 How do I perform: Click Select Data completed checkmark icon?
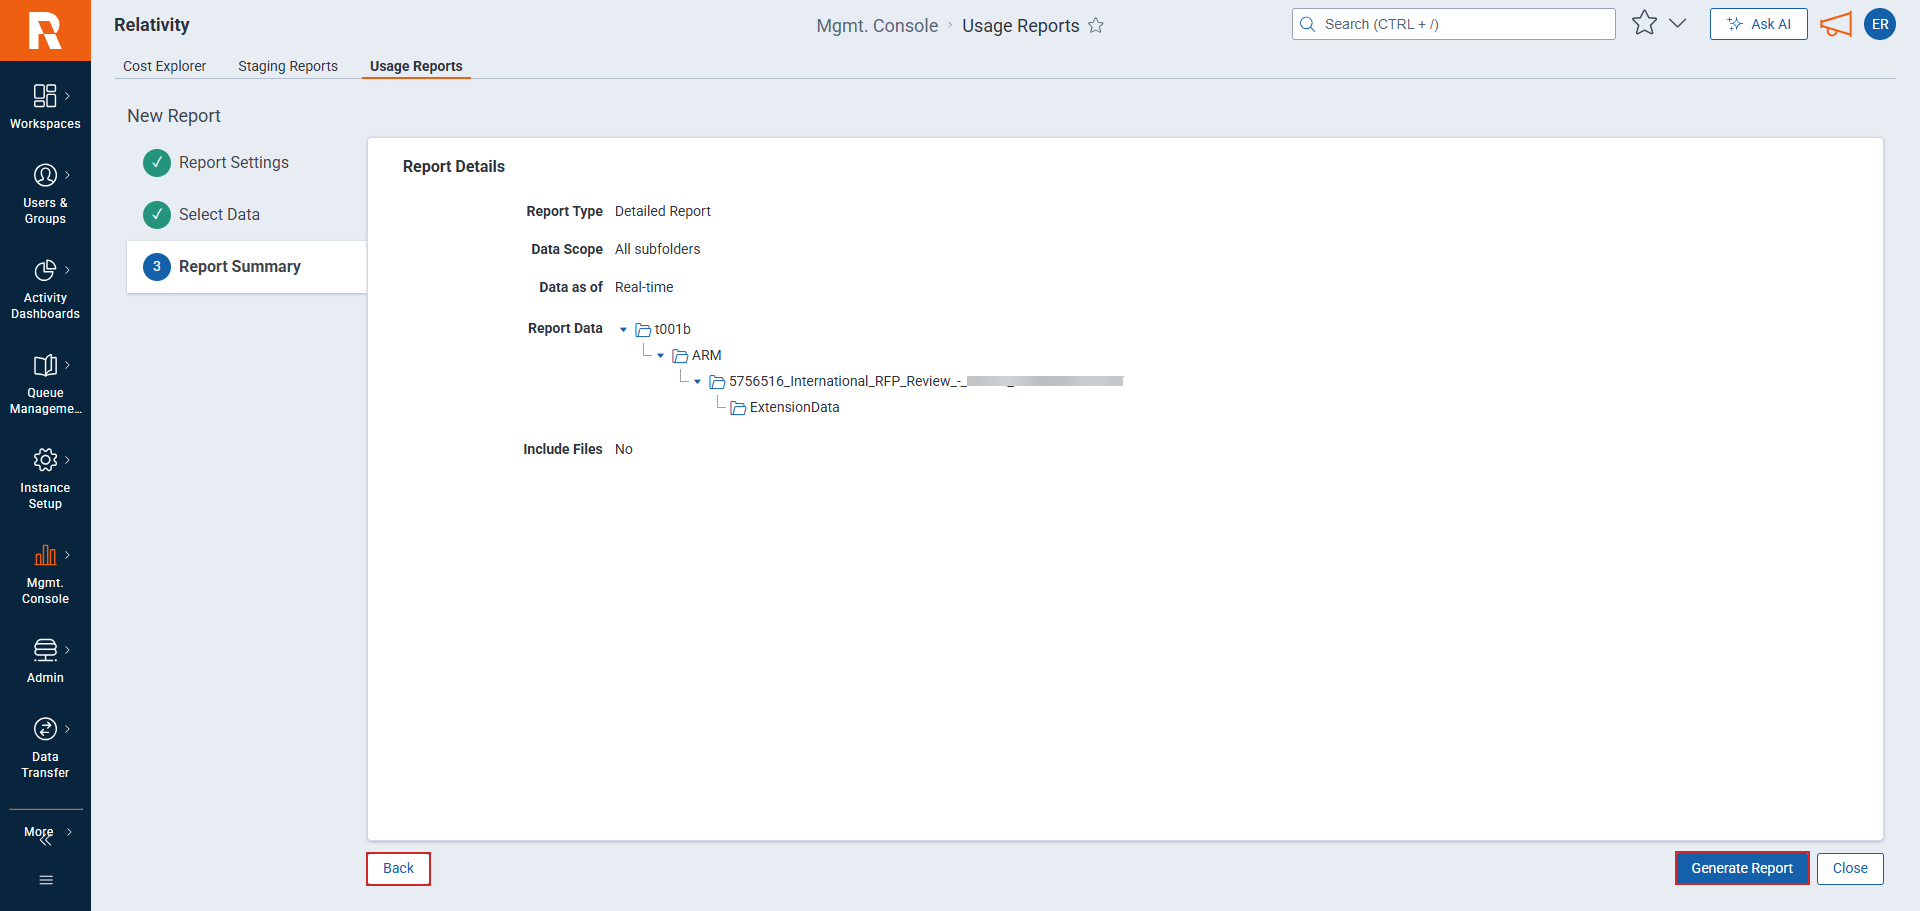157,215
